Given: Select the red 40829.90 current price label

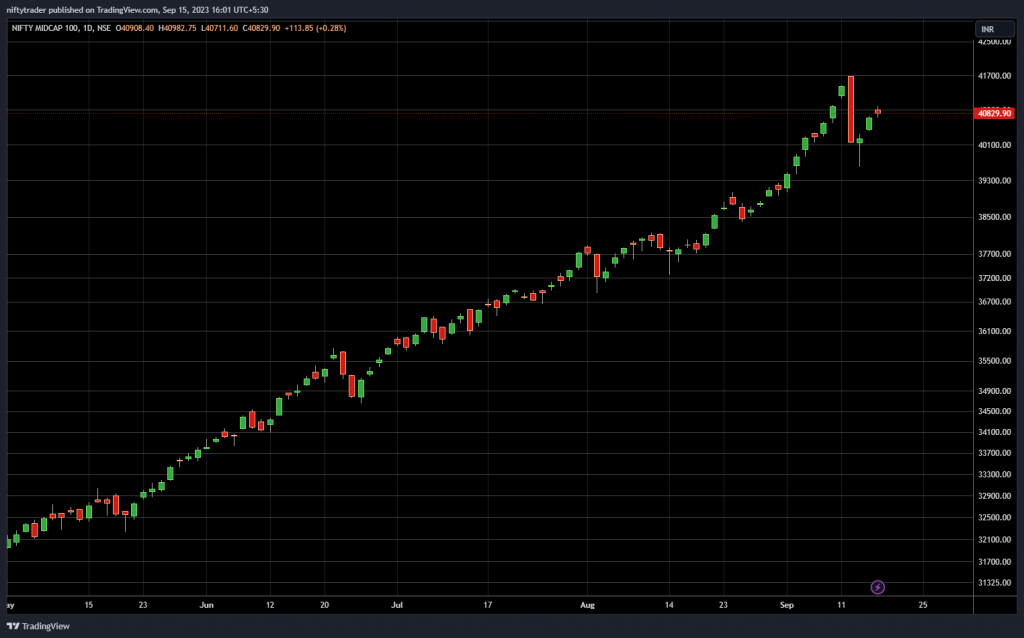Looking at the screenshot, I should click(x=993, y=113).
